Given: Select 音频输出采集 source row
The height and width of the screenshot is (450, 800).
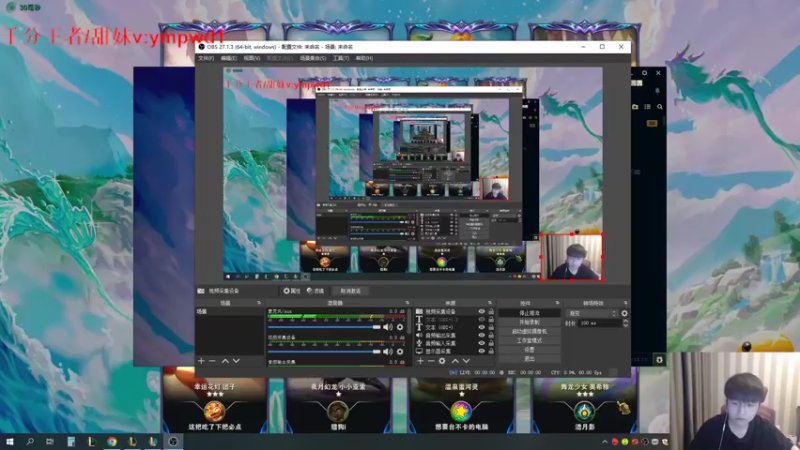Looking at the screenshot, I should tap(454, 335).
